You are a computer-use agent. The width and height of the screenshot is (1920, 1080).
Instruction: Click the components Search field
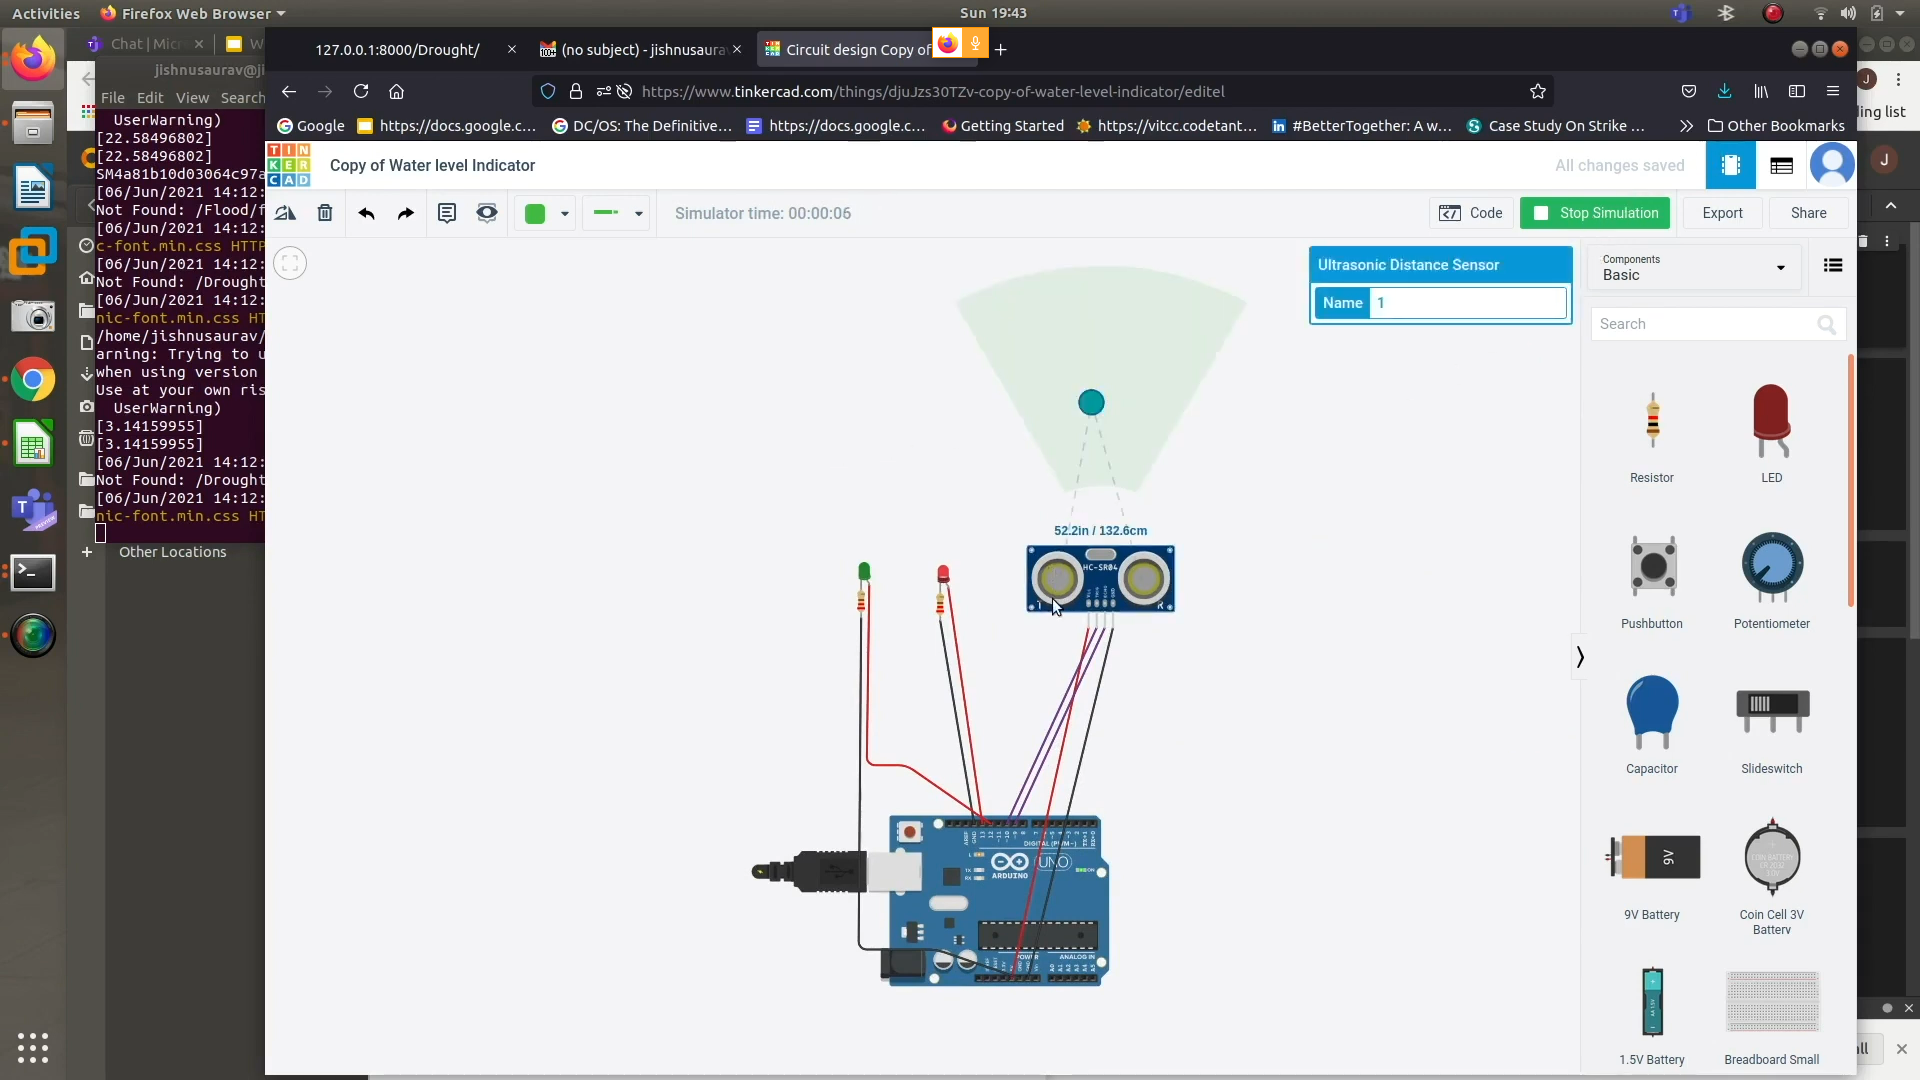click(x=1705, y=324)
